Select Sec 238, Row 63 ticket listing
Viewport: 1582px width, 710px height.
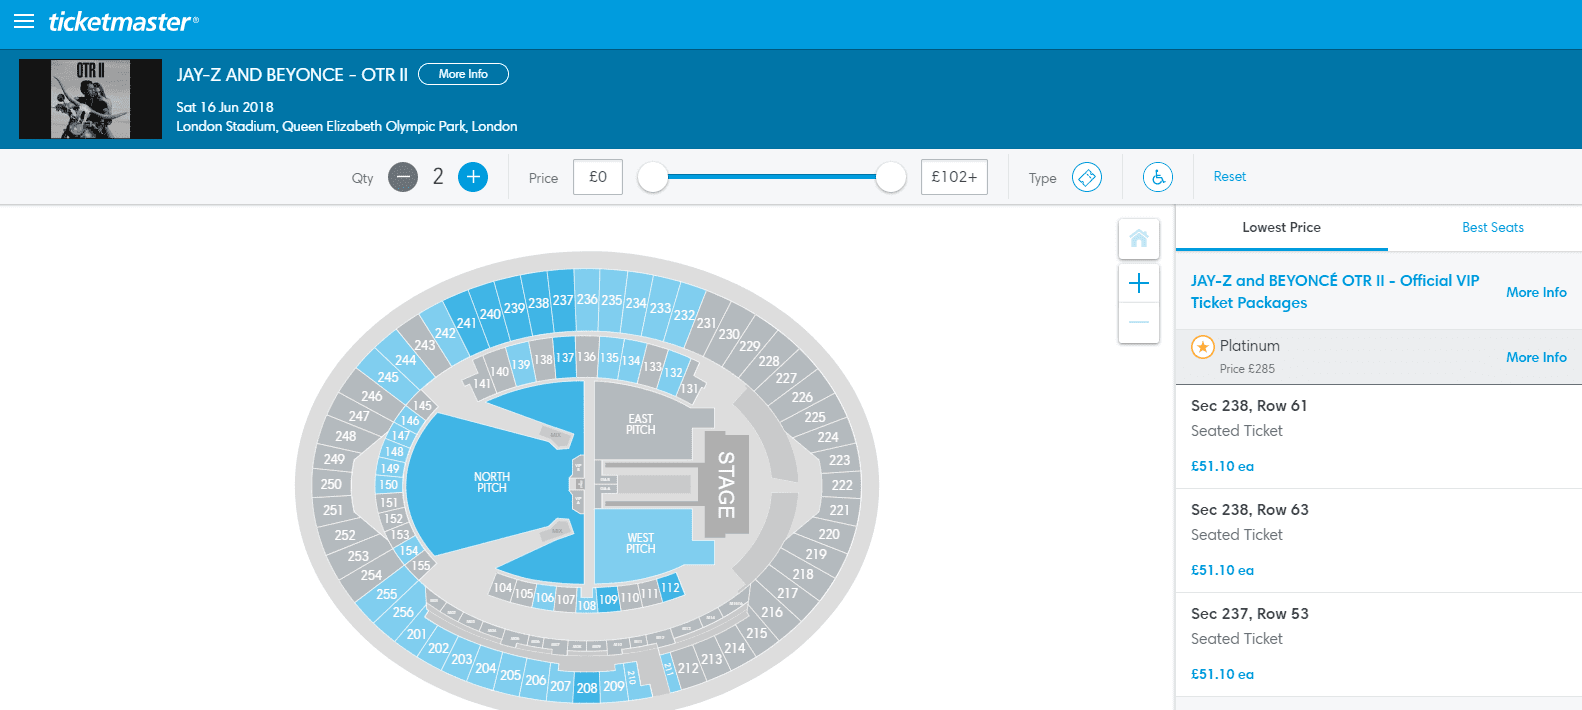[x=1379, y=541]
